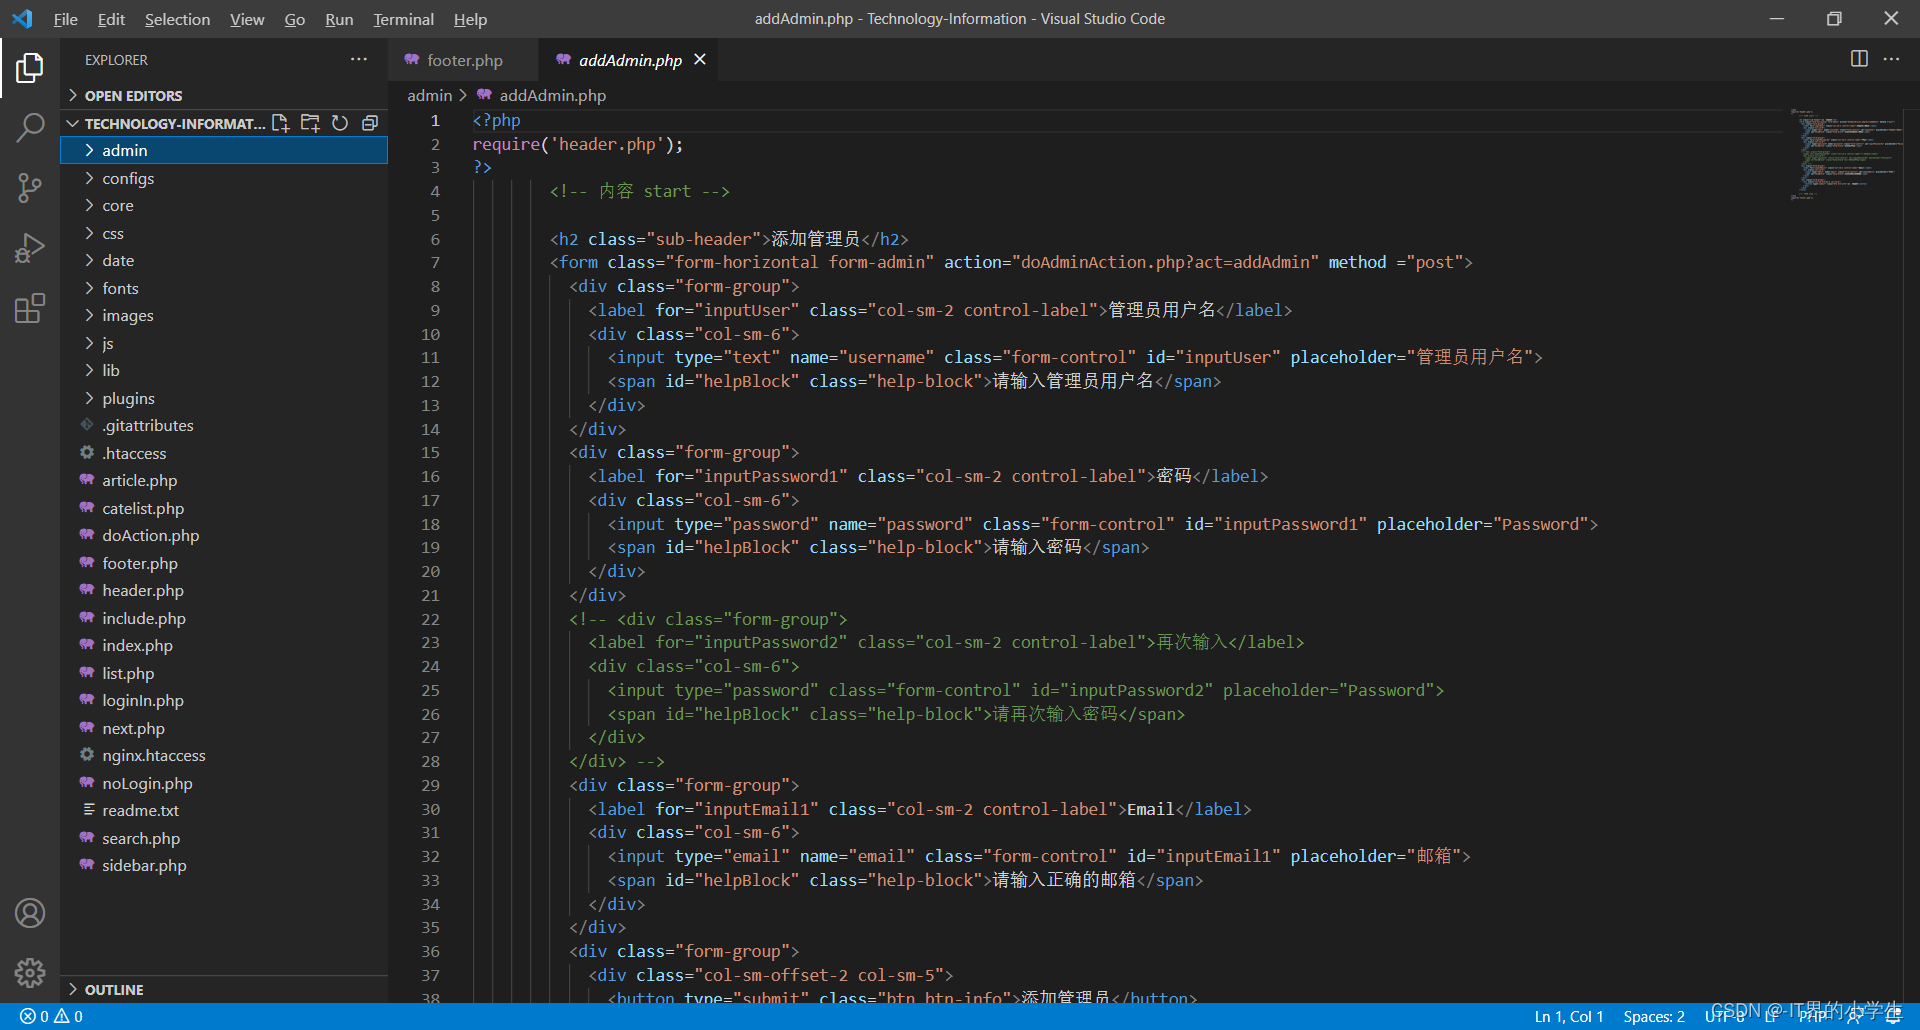1920x1030 pixels.
Task: Open the Edit menu
Action: 111,19
